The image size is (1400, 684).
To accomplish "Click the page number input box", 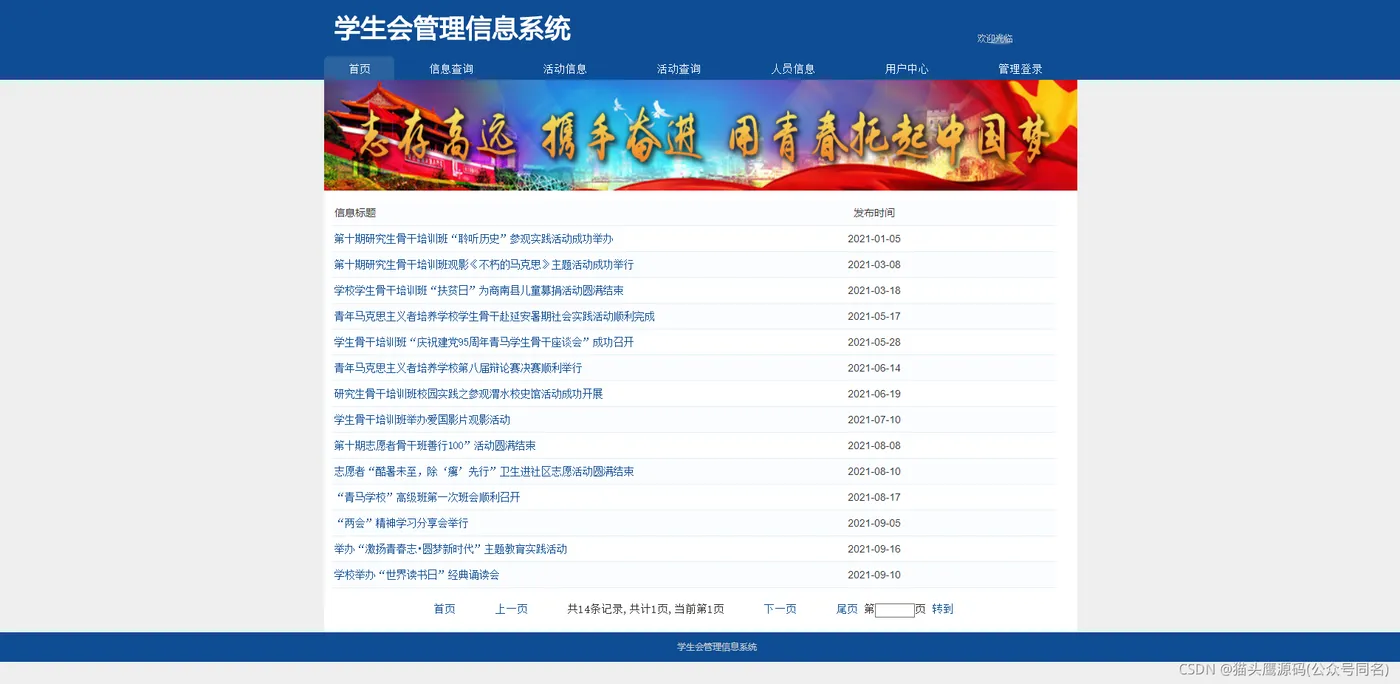I will 895,610.
